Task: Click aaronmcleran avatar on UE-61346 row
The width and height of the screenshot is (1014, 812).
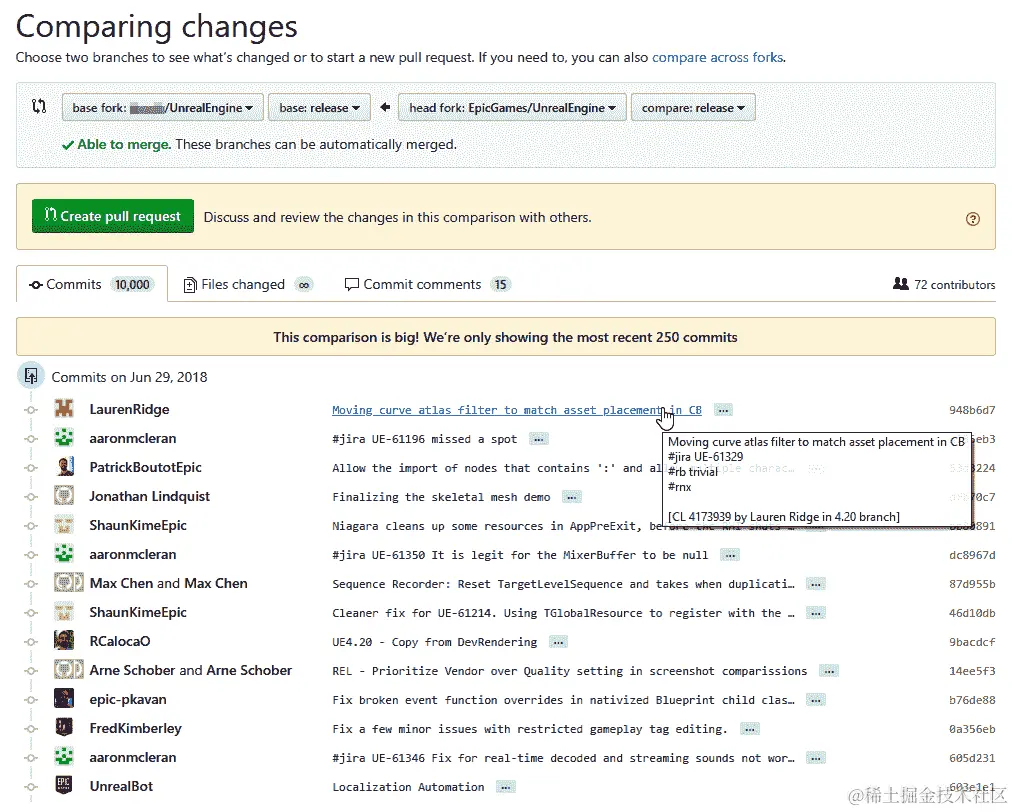Action: coord(64,757)
